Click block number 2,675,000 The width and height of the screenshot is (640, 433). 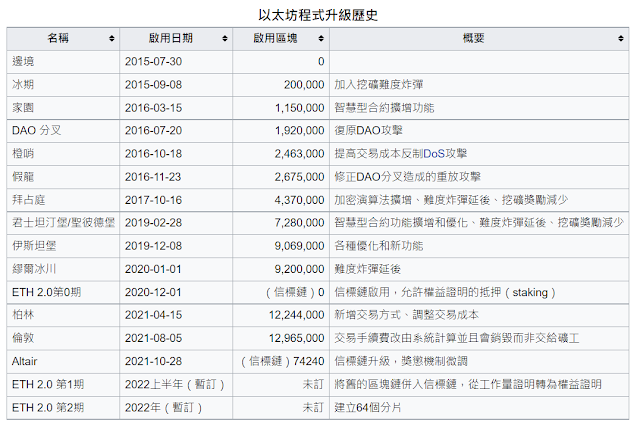coord(300,177)
